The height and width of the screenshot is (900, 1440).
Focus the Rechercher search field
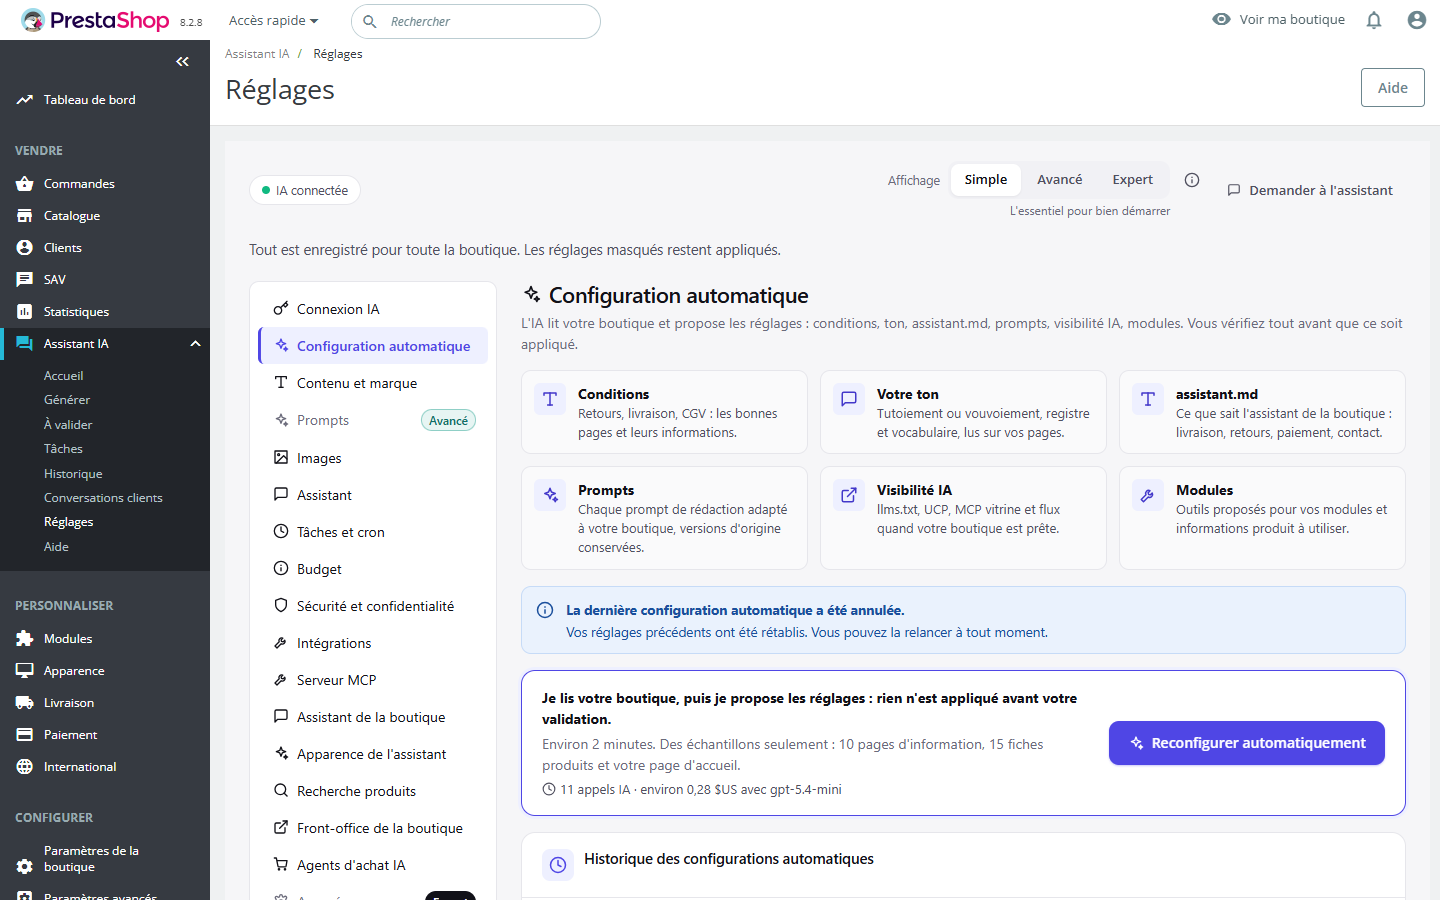[476, 21]
